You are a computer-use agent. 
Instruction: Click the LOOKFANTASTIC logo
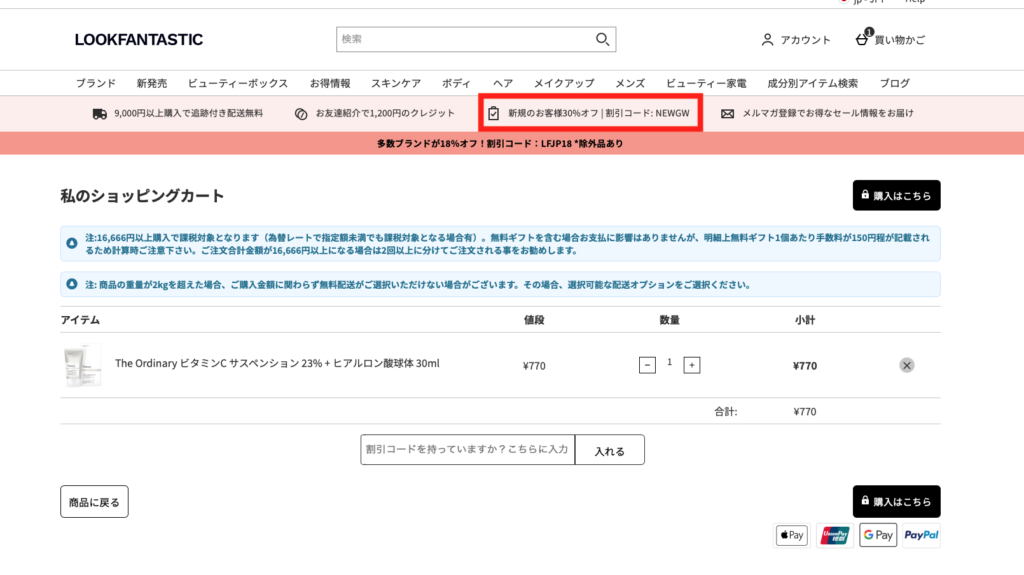(x=138, y=39)
